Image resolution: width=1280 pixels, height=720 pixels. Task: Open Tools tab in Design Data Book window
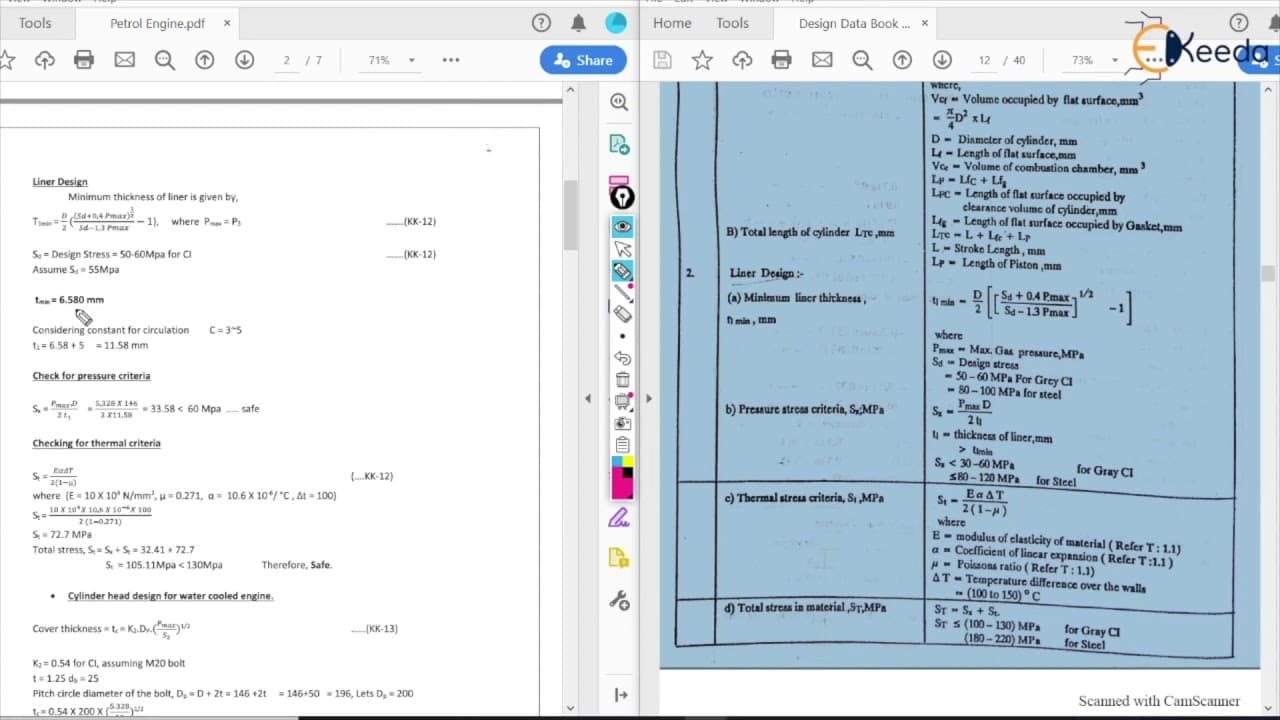point(732,23)
